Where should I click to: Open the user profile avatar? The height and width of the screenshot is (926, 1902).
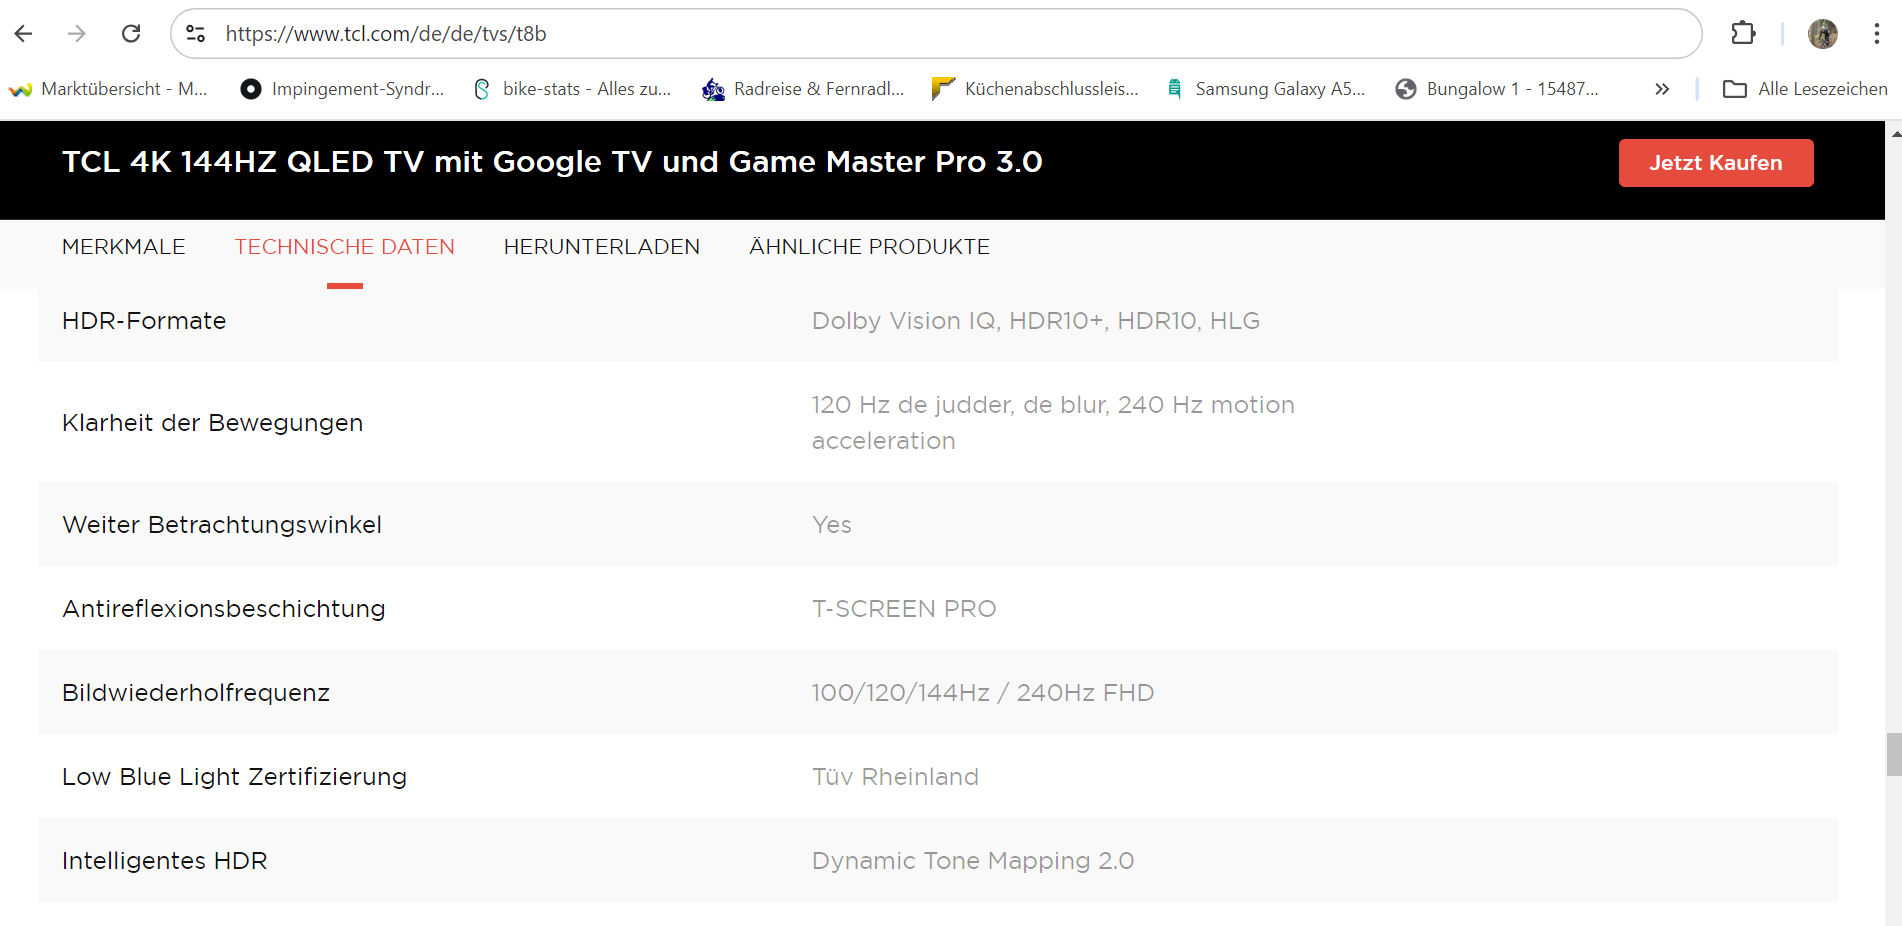[1823, 34]
